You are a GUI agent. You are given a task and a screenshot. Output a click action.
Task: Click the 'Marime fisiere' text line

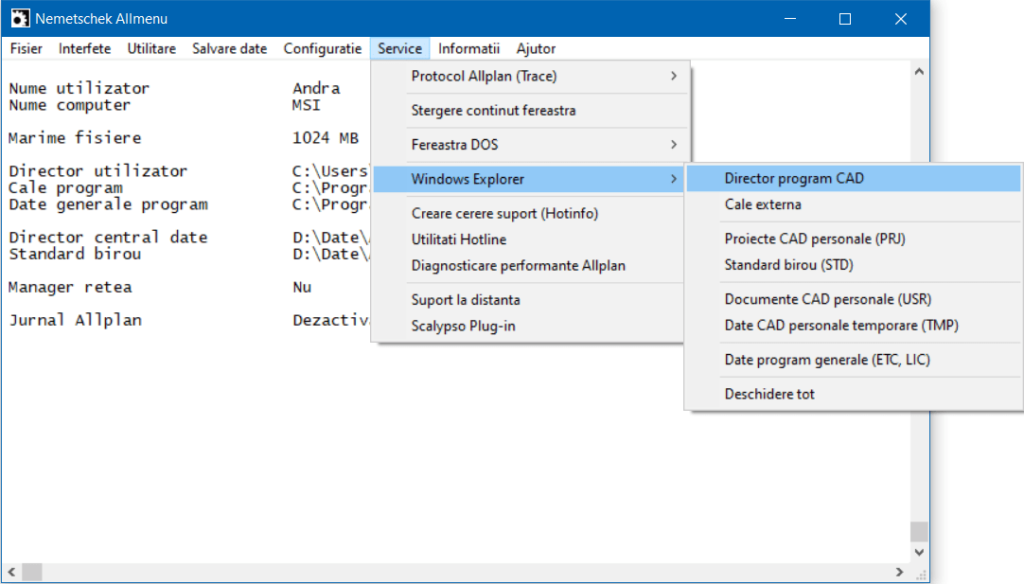click(x=74, y=138)
